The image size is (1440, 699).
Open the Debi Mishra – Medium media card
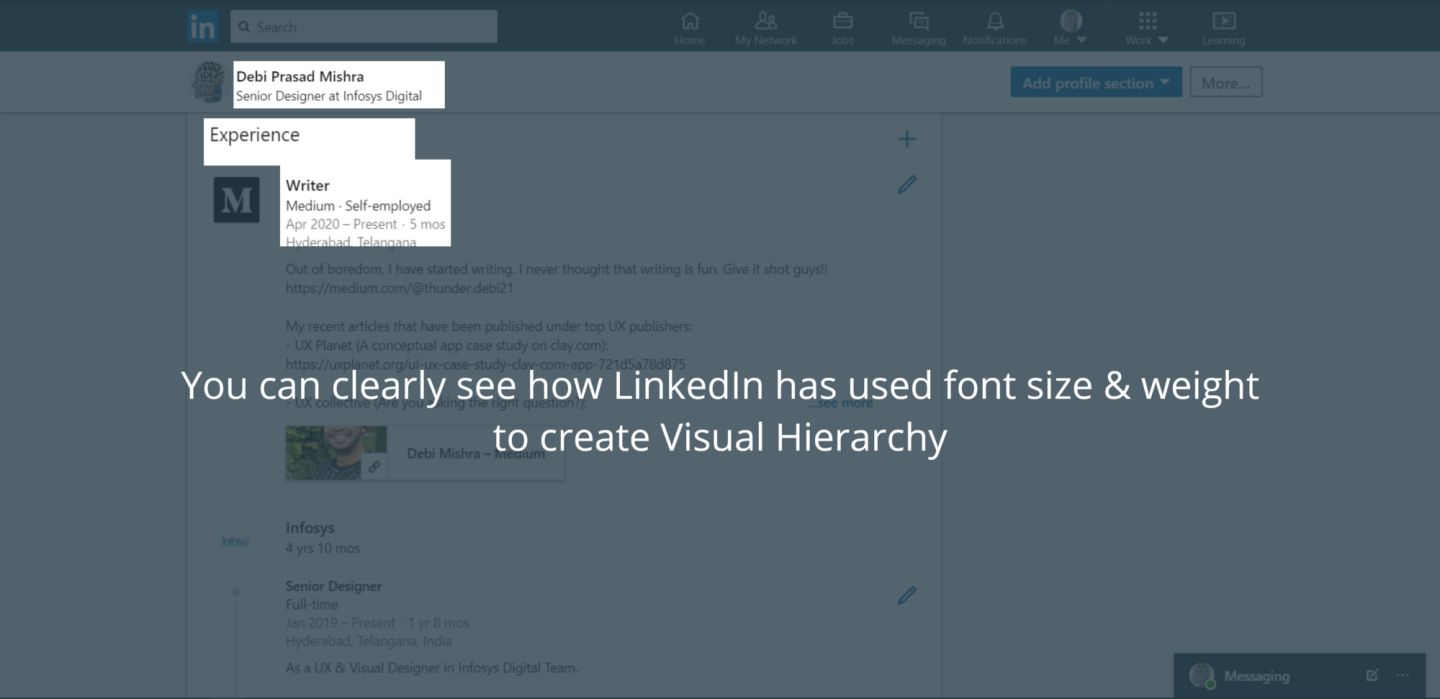click(x=425, y=453)
